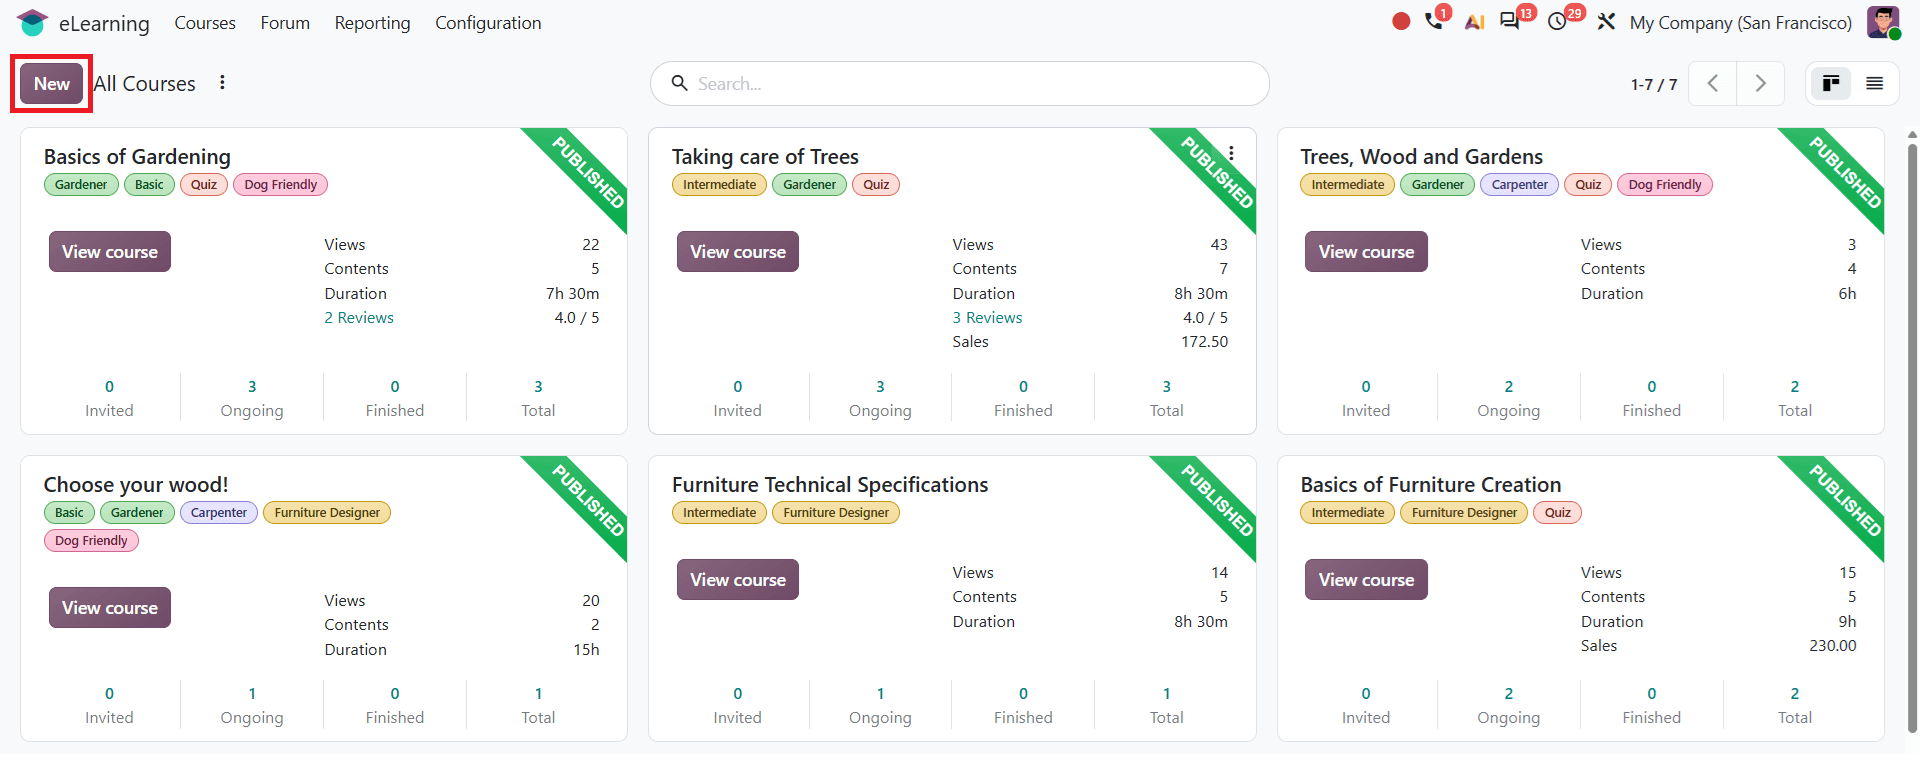Open the phone calls icon
1920x765 pixels.
[x=1434, y=21]
